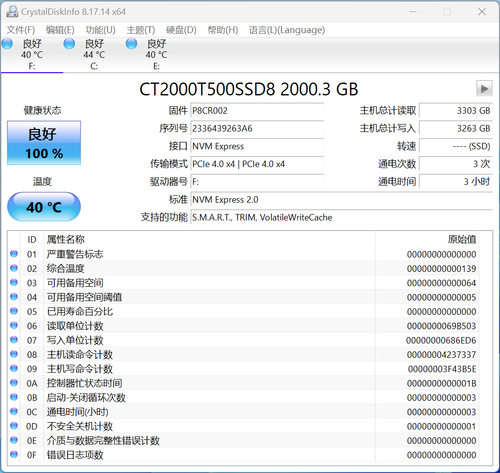Click the status dot for attribute 05

[x=14, y=311]
